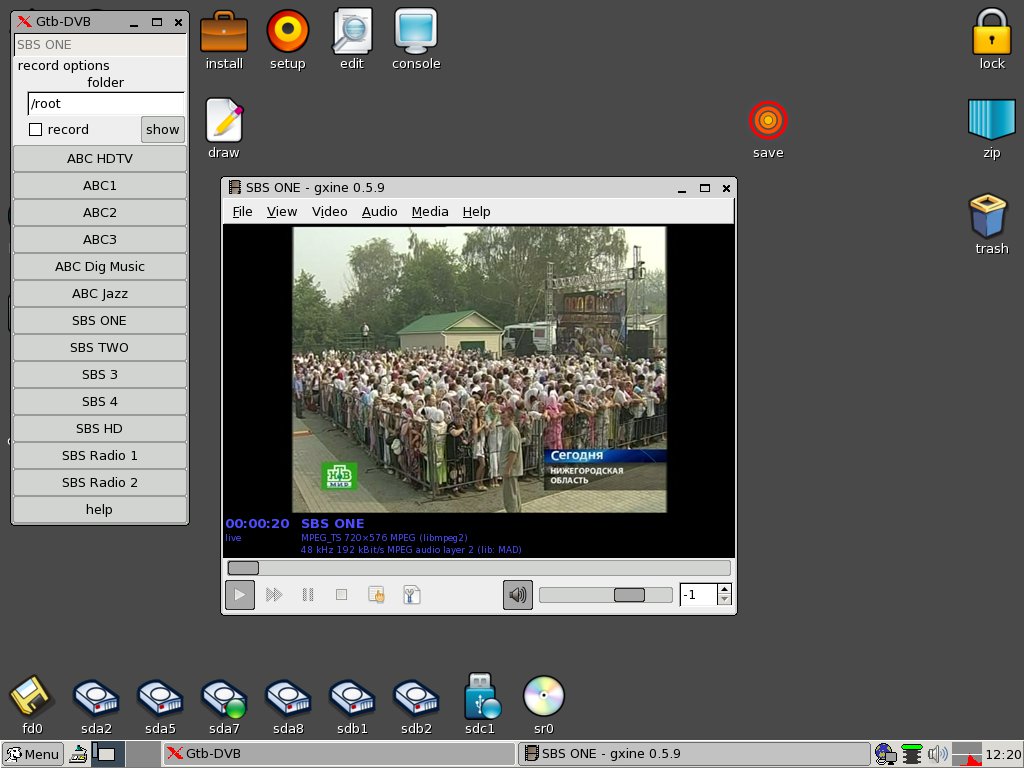Image resolution: width=1024 pixels, height=768 pixels.
Task: Click the SBS ONE channel name field
Action: [x=100, y=45]
